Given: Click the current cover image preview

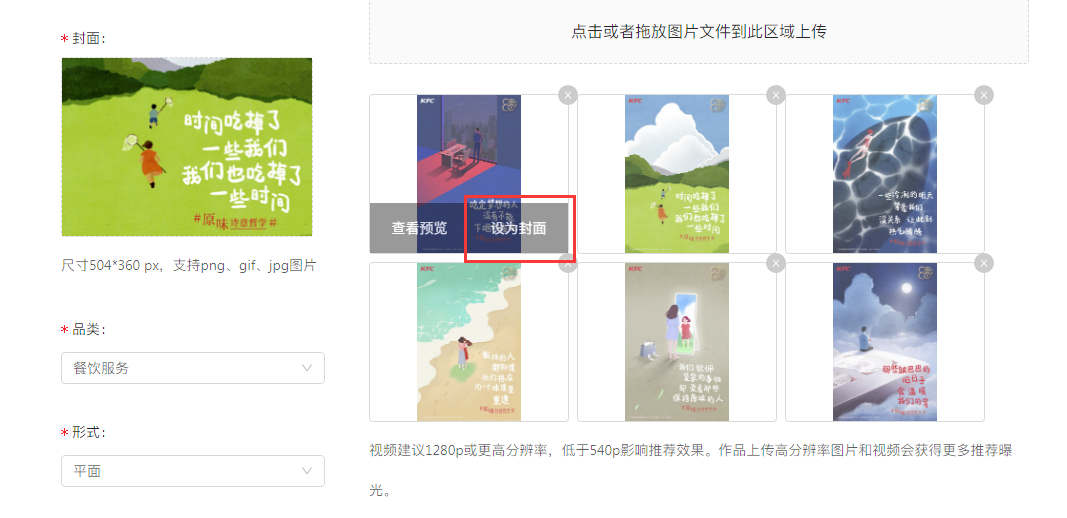Looking at the screenshot, I should tap(187, 147).
